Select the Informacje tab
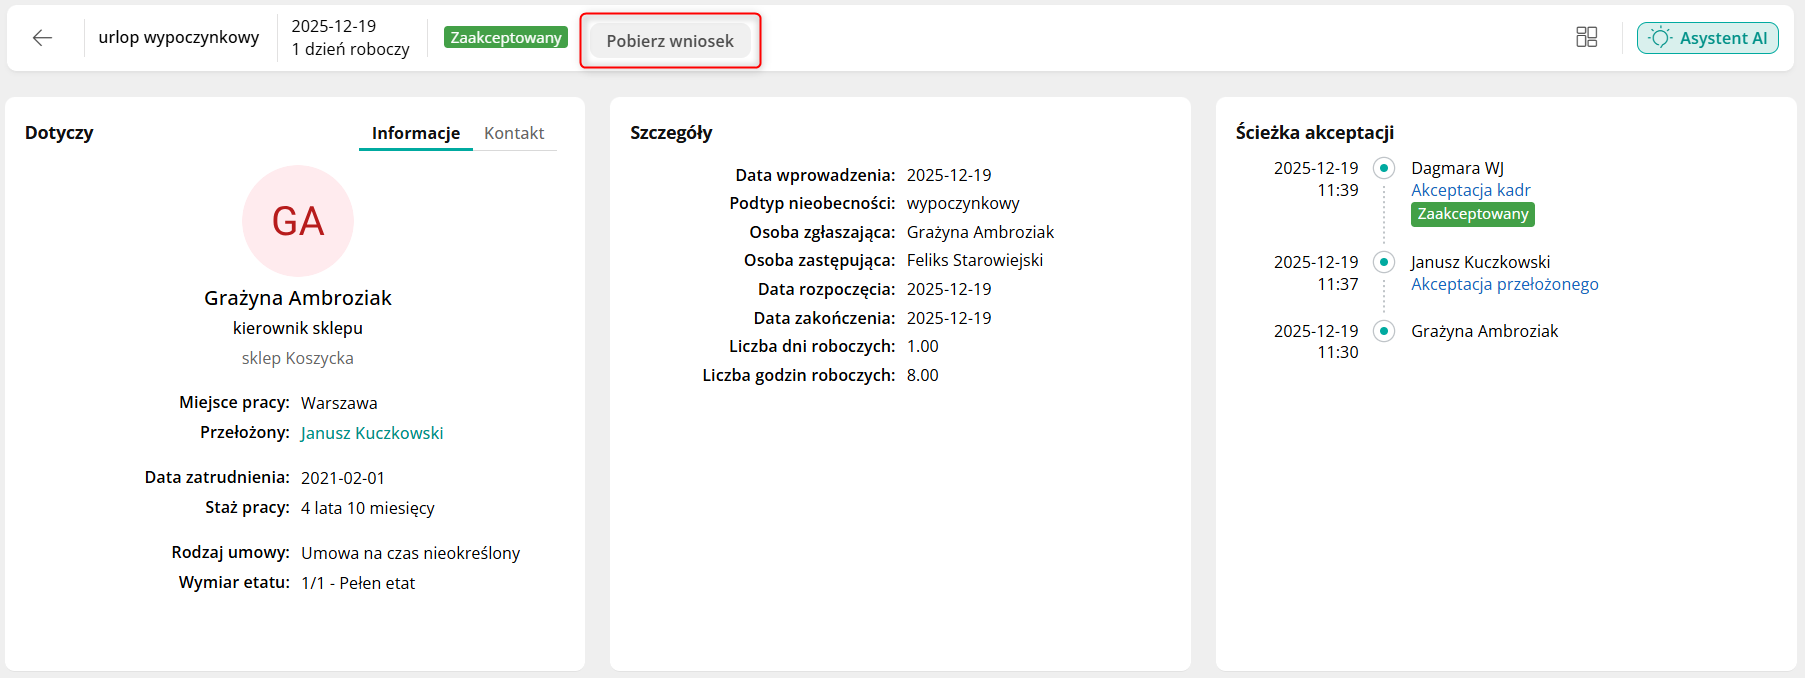Screen dimensions: 1805x678 point(415,132)
